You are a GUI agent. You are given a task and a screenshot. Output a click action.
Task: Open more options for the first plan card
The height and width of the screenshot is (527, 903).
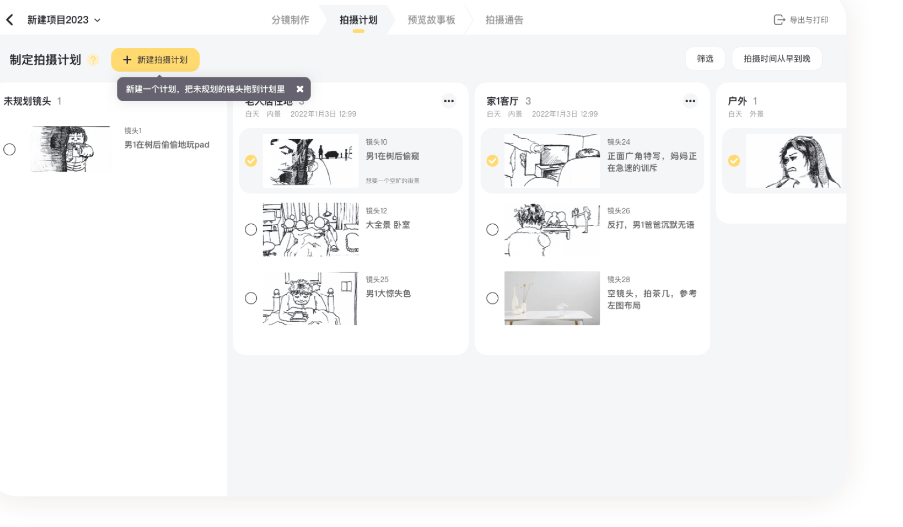448,101
